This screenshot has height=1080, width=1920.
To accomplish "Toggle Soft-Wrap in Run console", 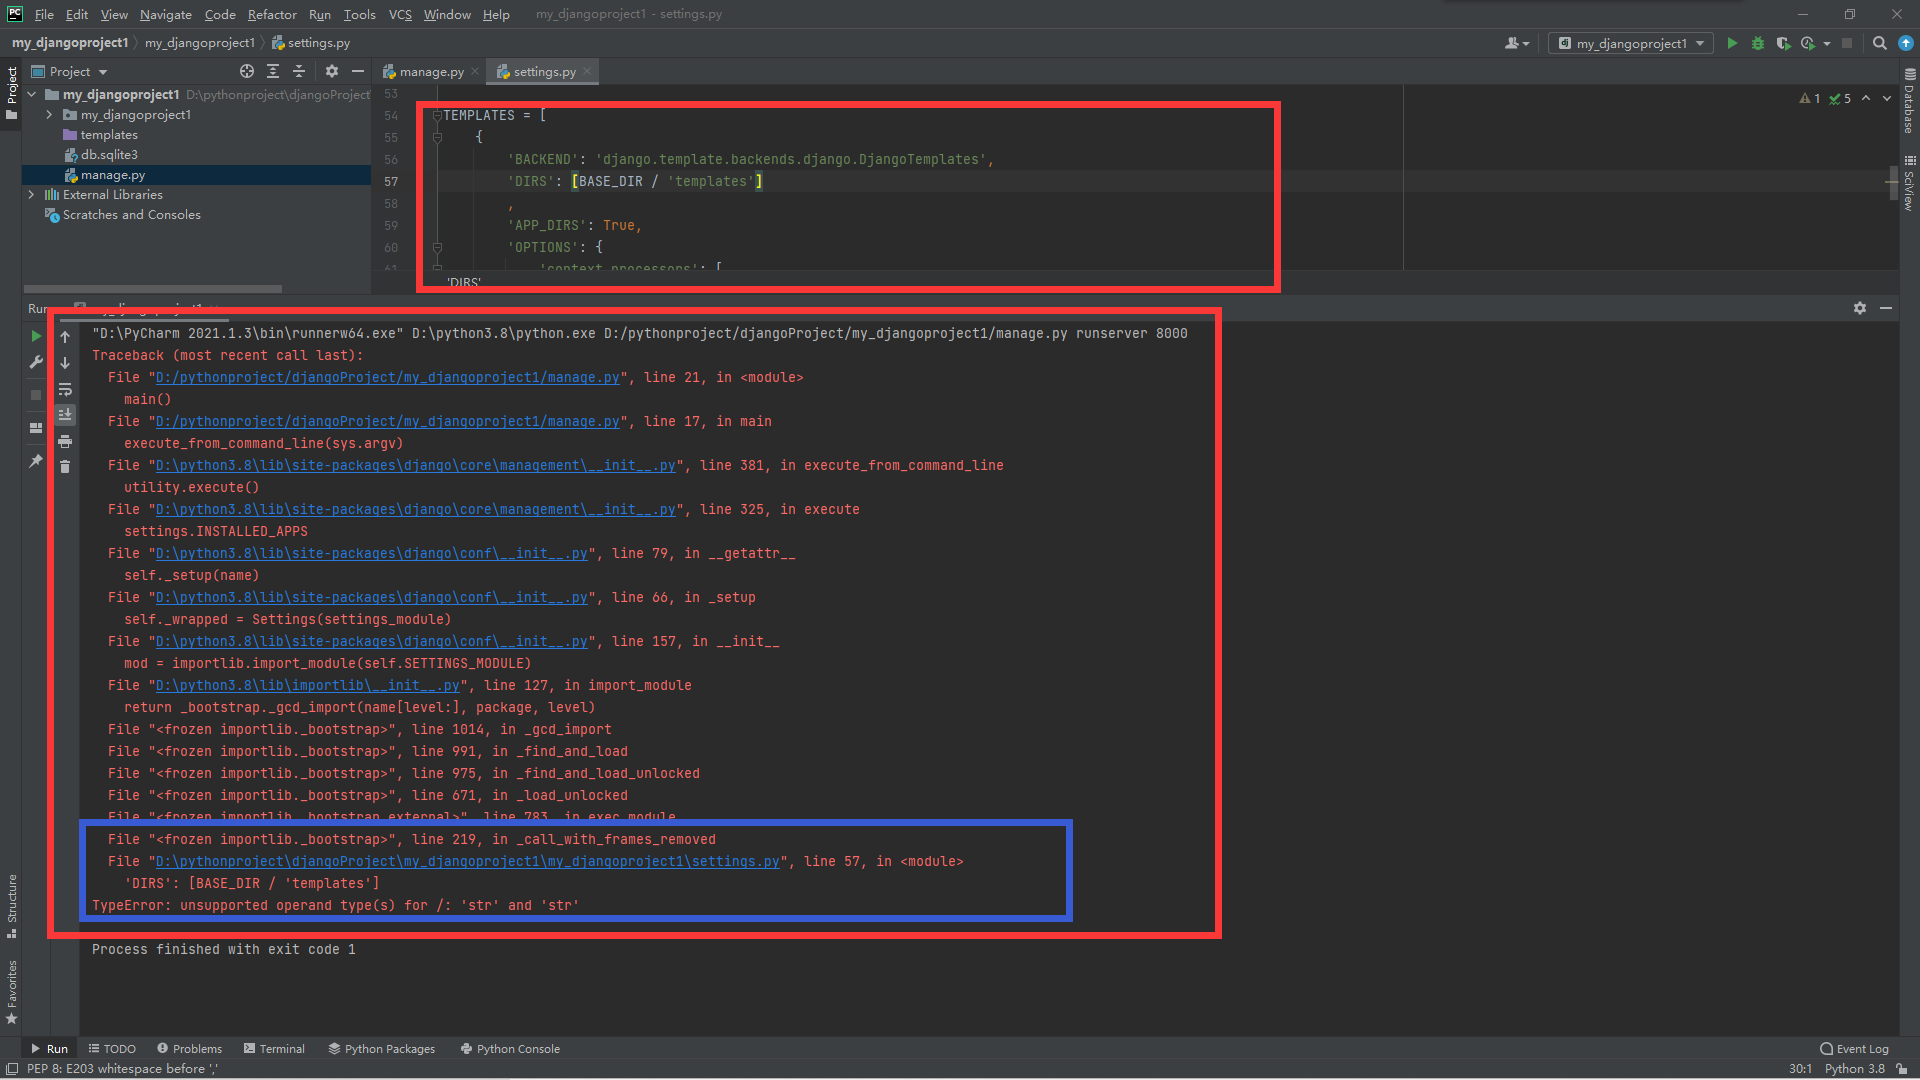I will [x=65, y=389].
